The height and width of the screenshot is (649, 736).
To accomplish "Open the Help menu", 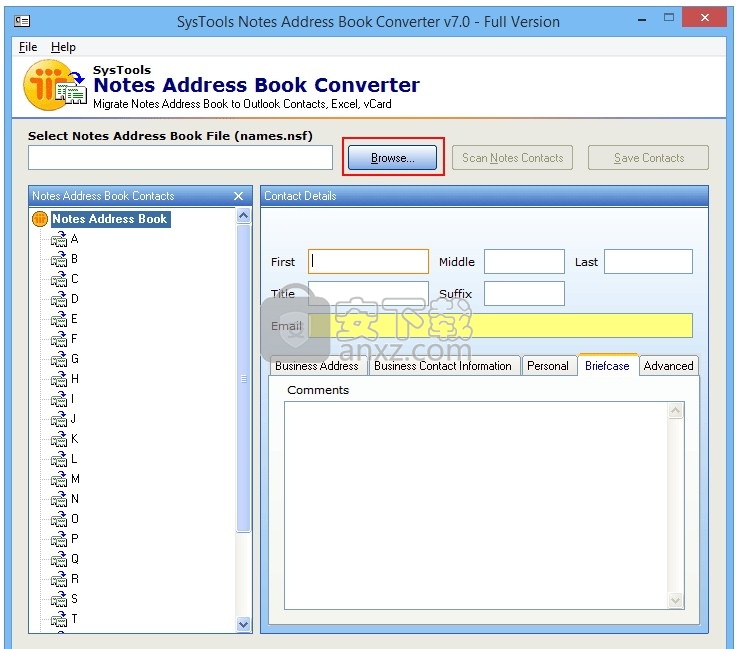I will pyautogui.click(x=63, y=47).
